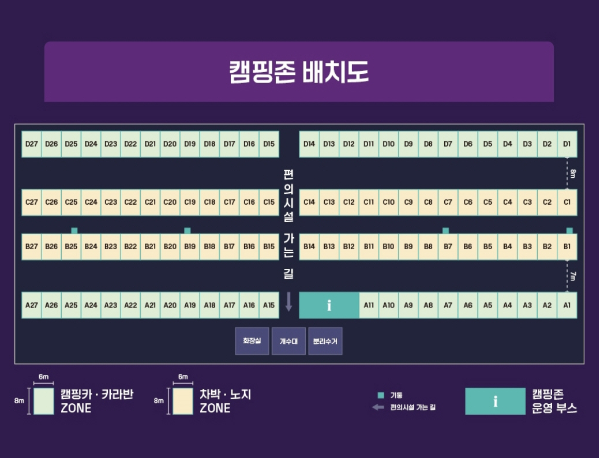600x458 pixels.
Task: Choose spot C15
Action: (269, 202)
